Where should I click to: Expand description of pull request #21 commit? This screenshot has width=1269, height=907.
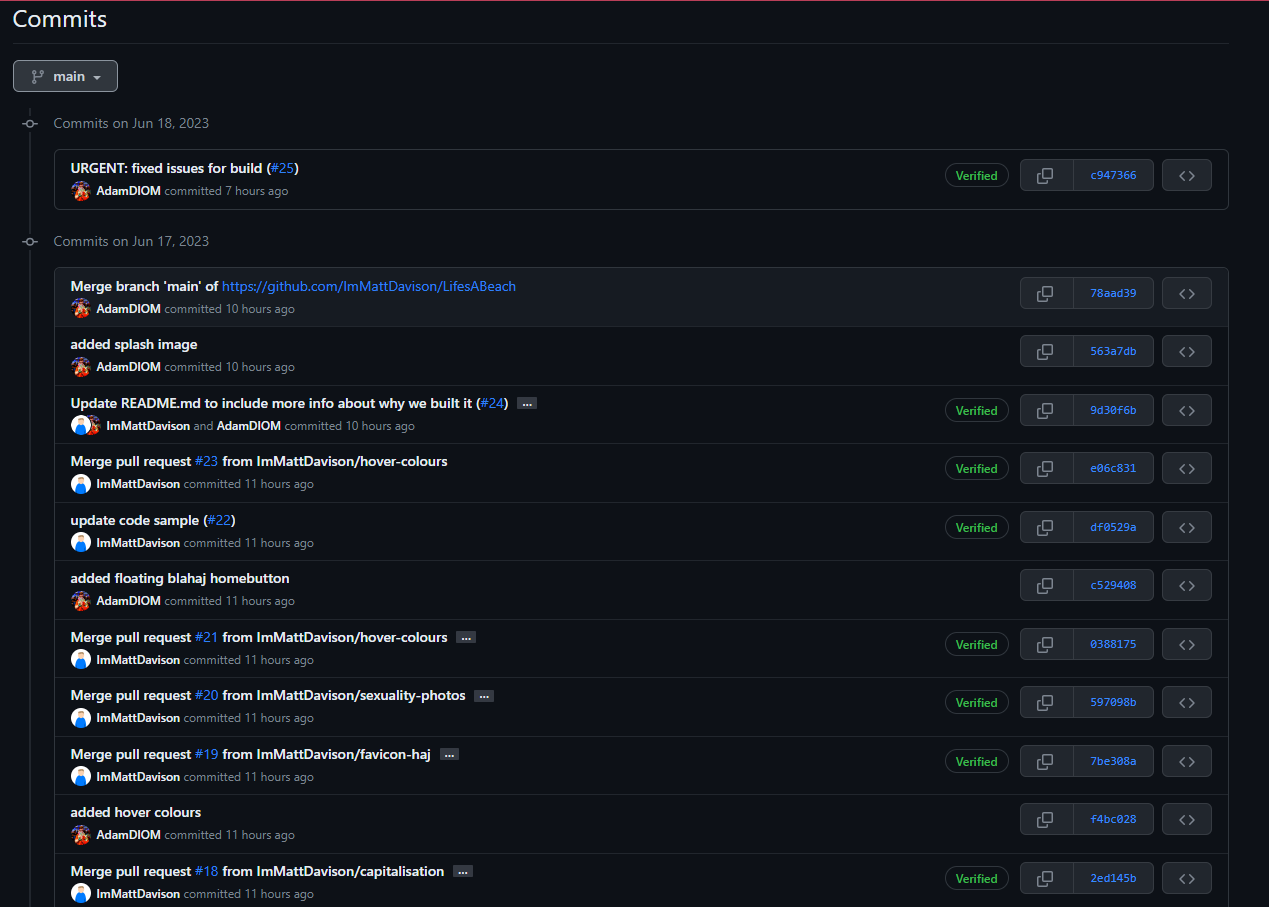[x=466, y=637]
